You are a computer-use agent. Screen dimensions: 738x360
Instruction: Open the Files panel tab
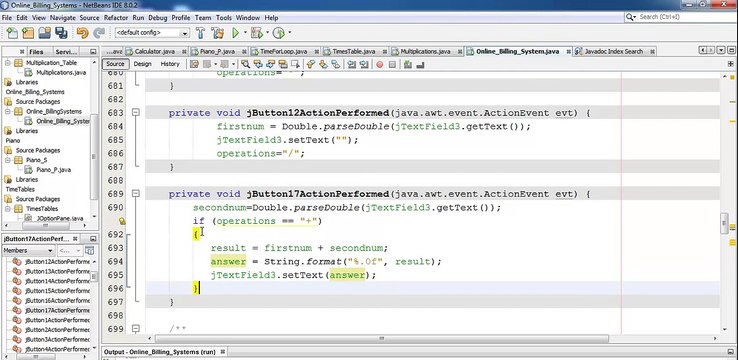tap(36, 52)
